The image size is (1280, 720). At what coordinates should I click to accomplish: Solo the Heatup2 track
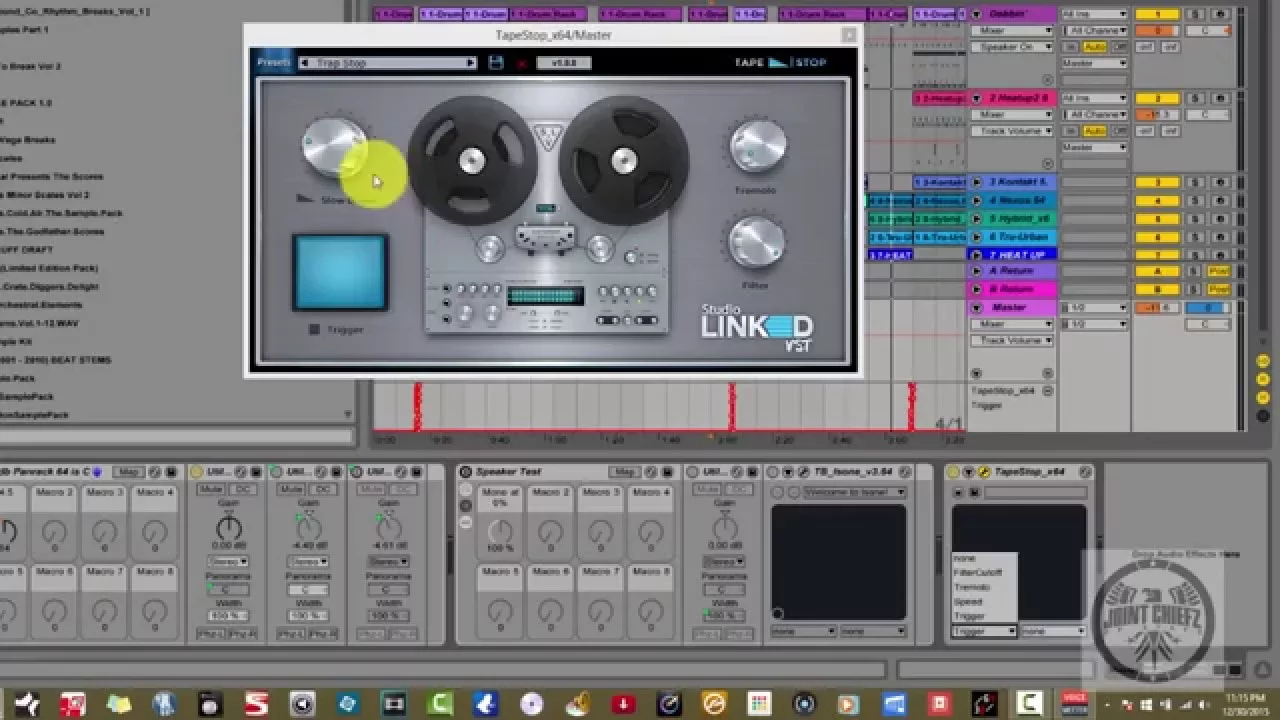1194,99
